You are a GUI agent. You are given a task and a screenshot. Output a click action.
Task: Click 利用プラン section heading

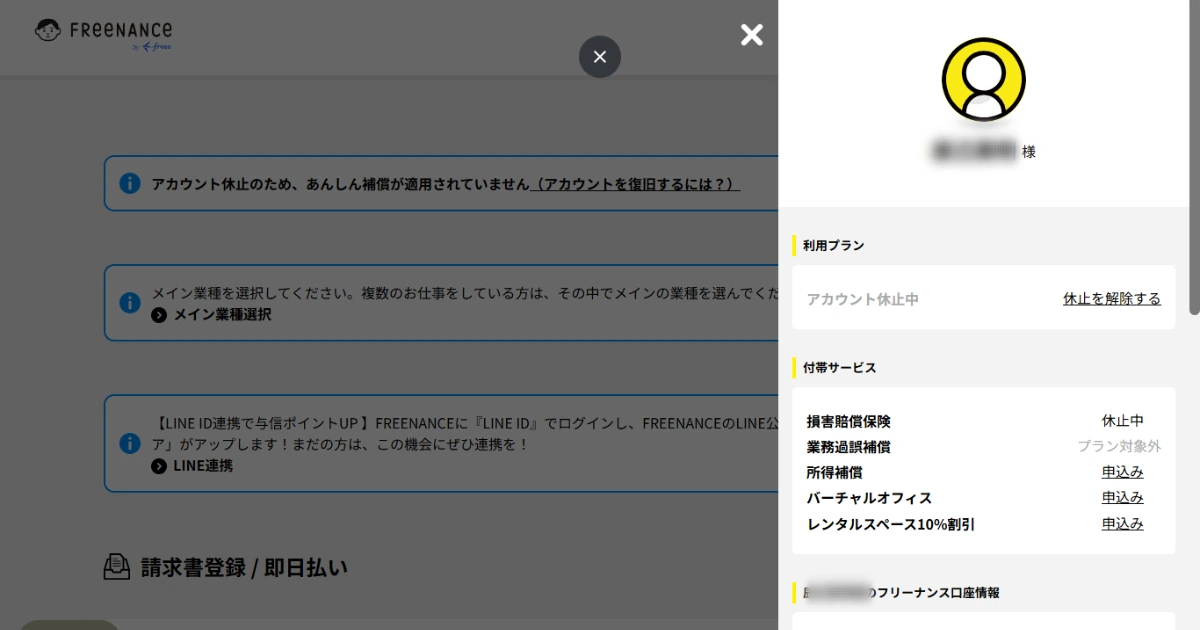pos(834,245)
